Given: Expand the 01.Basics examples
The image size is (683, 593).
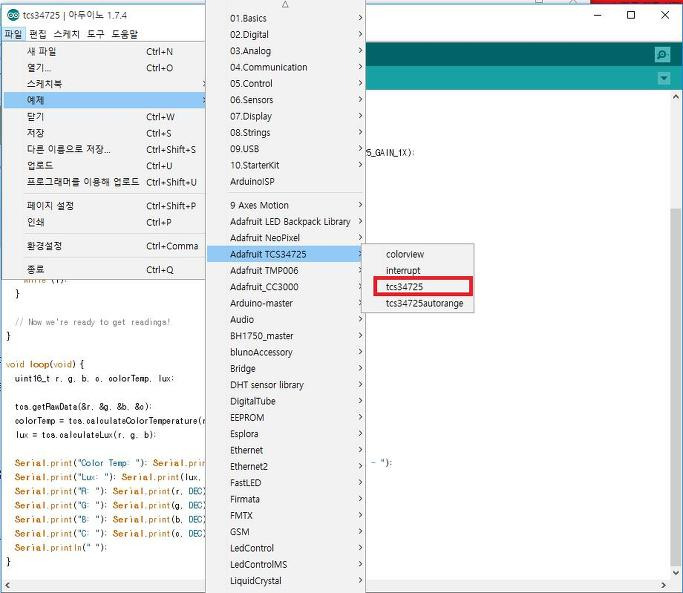Looking at the screenshot, I should point(286,18).
